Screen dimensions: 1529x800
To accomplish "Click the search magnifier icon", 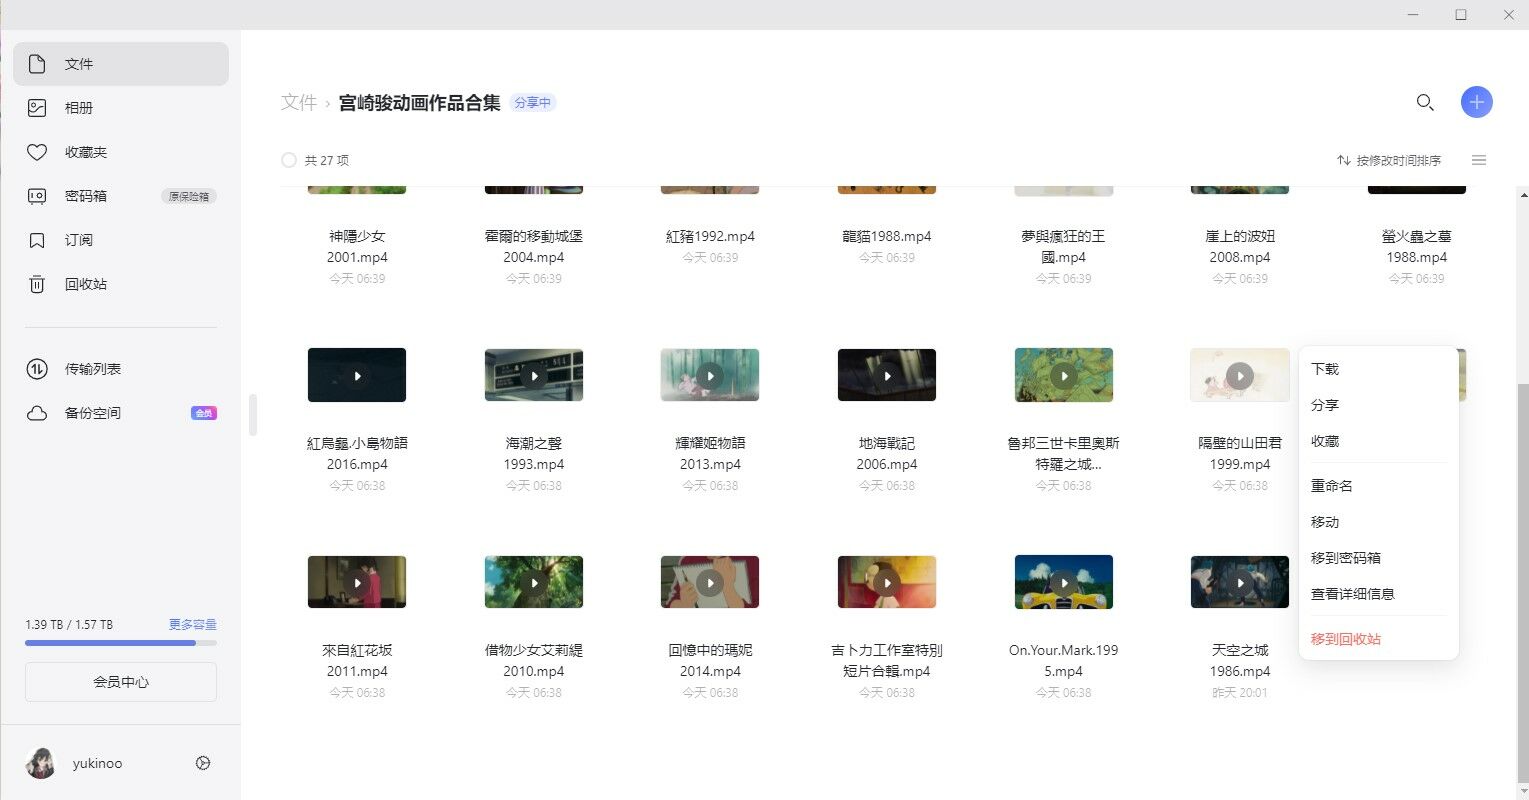I will 1425,102.
